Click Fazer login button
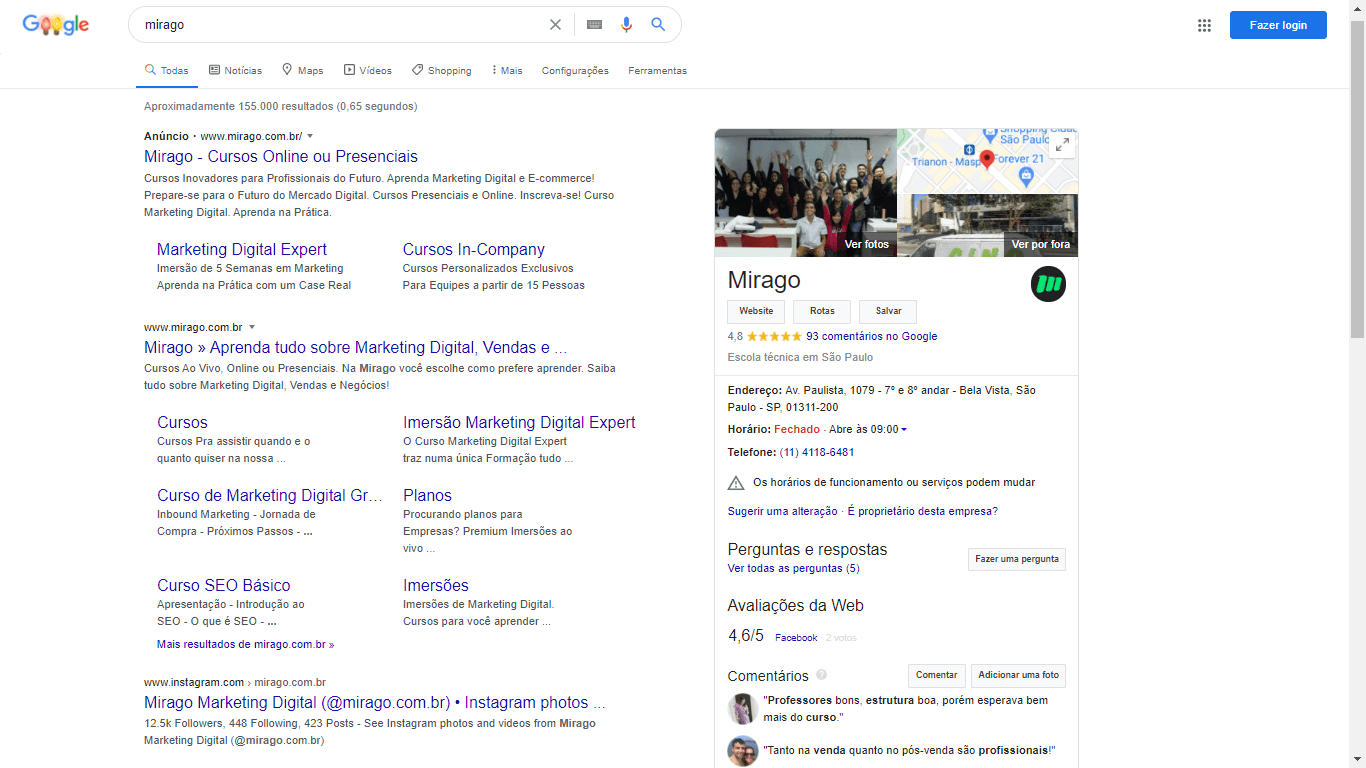 (1278, 25)
